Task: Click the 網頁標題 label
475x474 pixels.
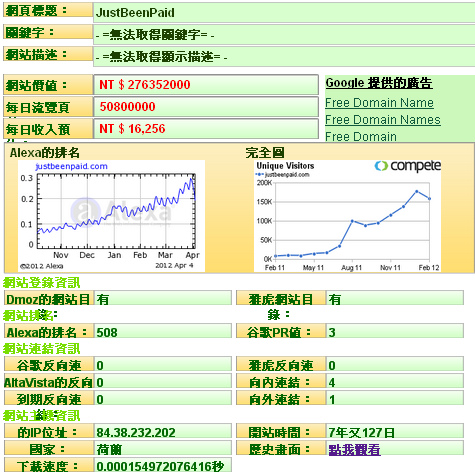Action: 48,10
